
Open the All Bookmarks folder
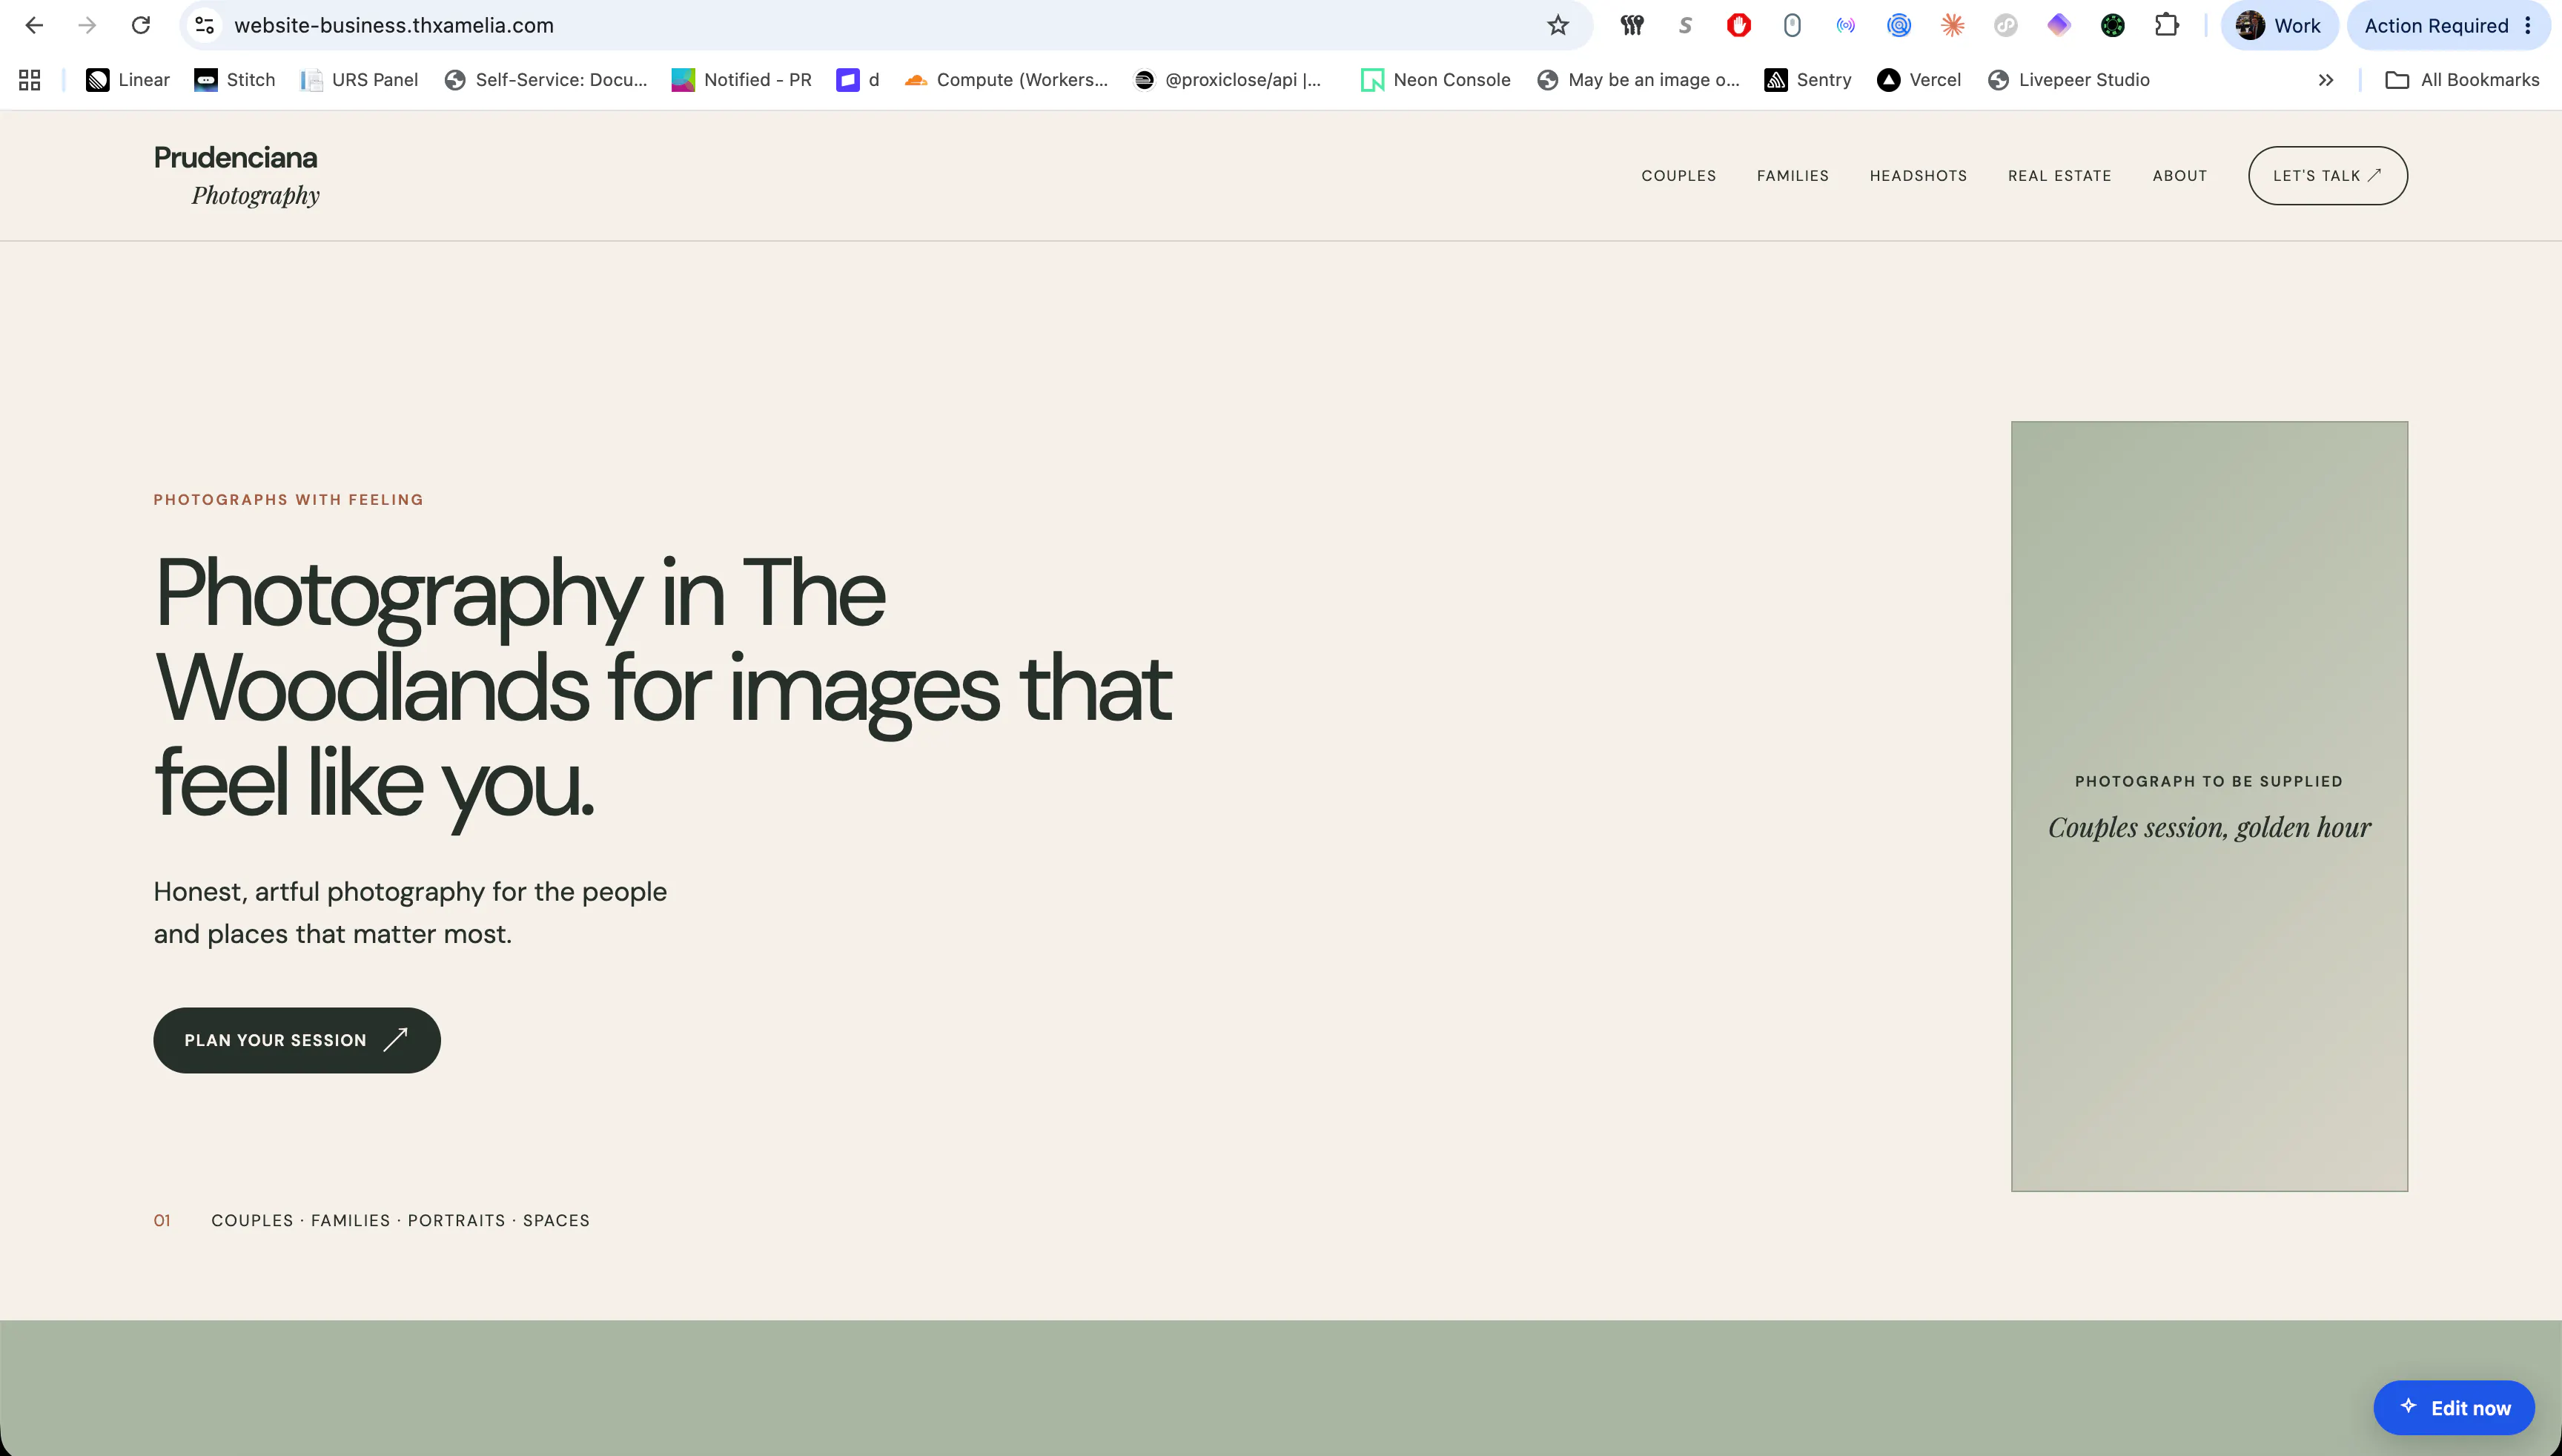pyautogui.click(x=2462, y=80)
